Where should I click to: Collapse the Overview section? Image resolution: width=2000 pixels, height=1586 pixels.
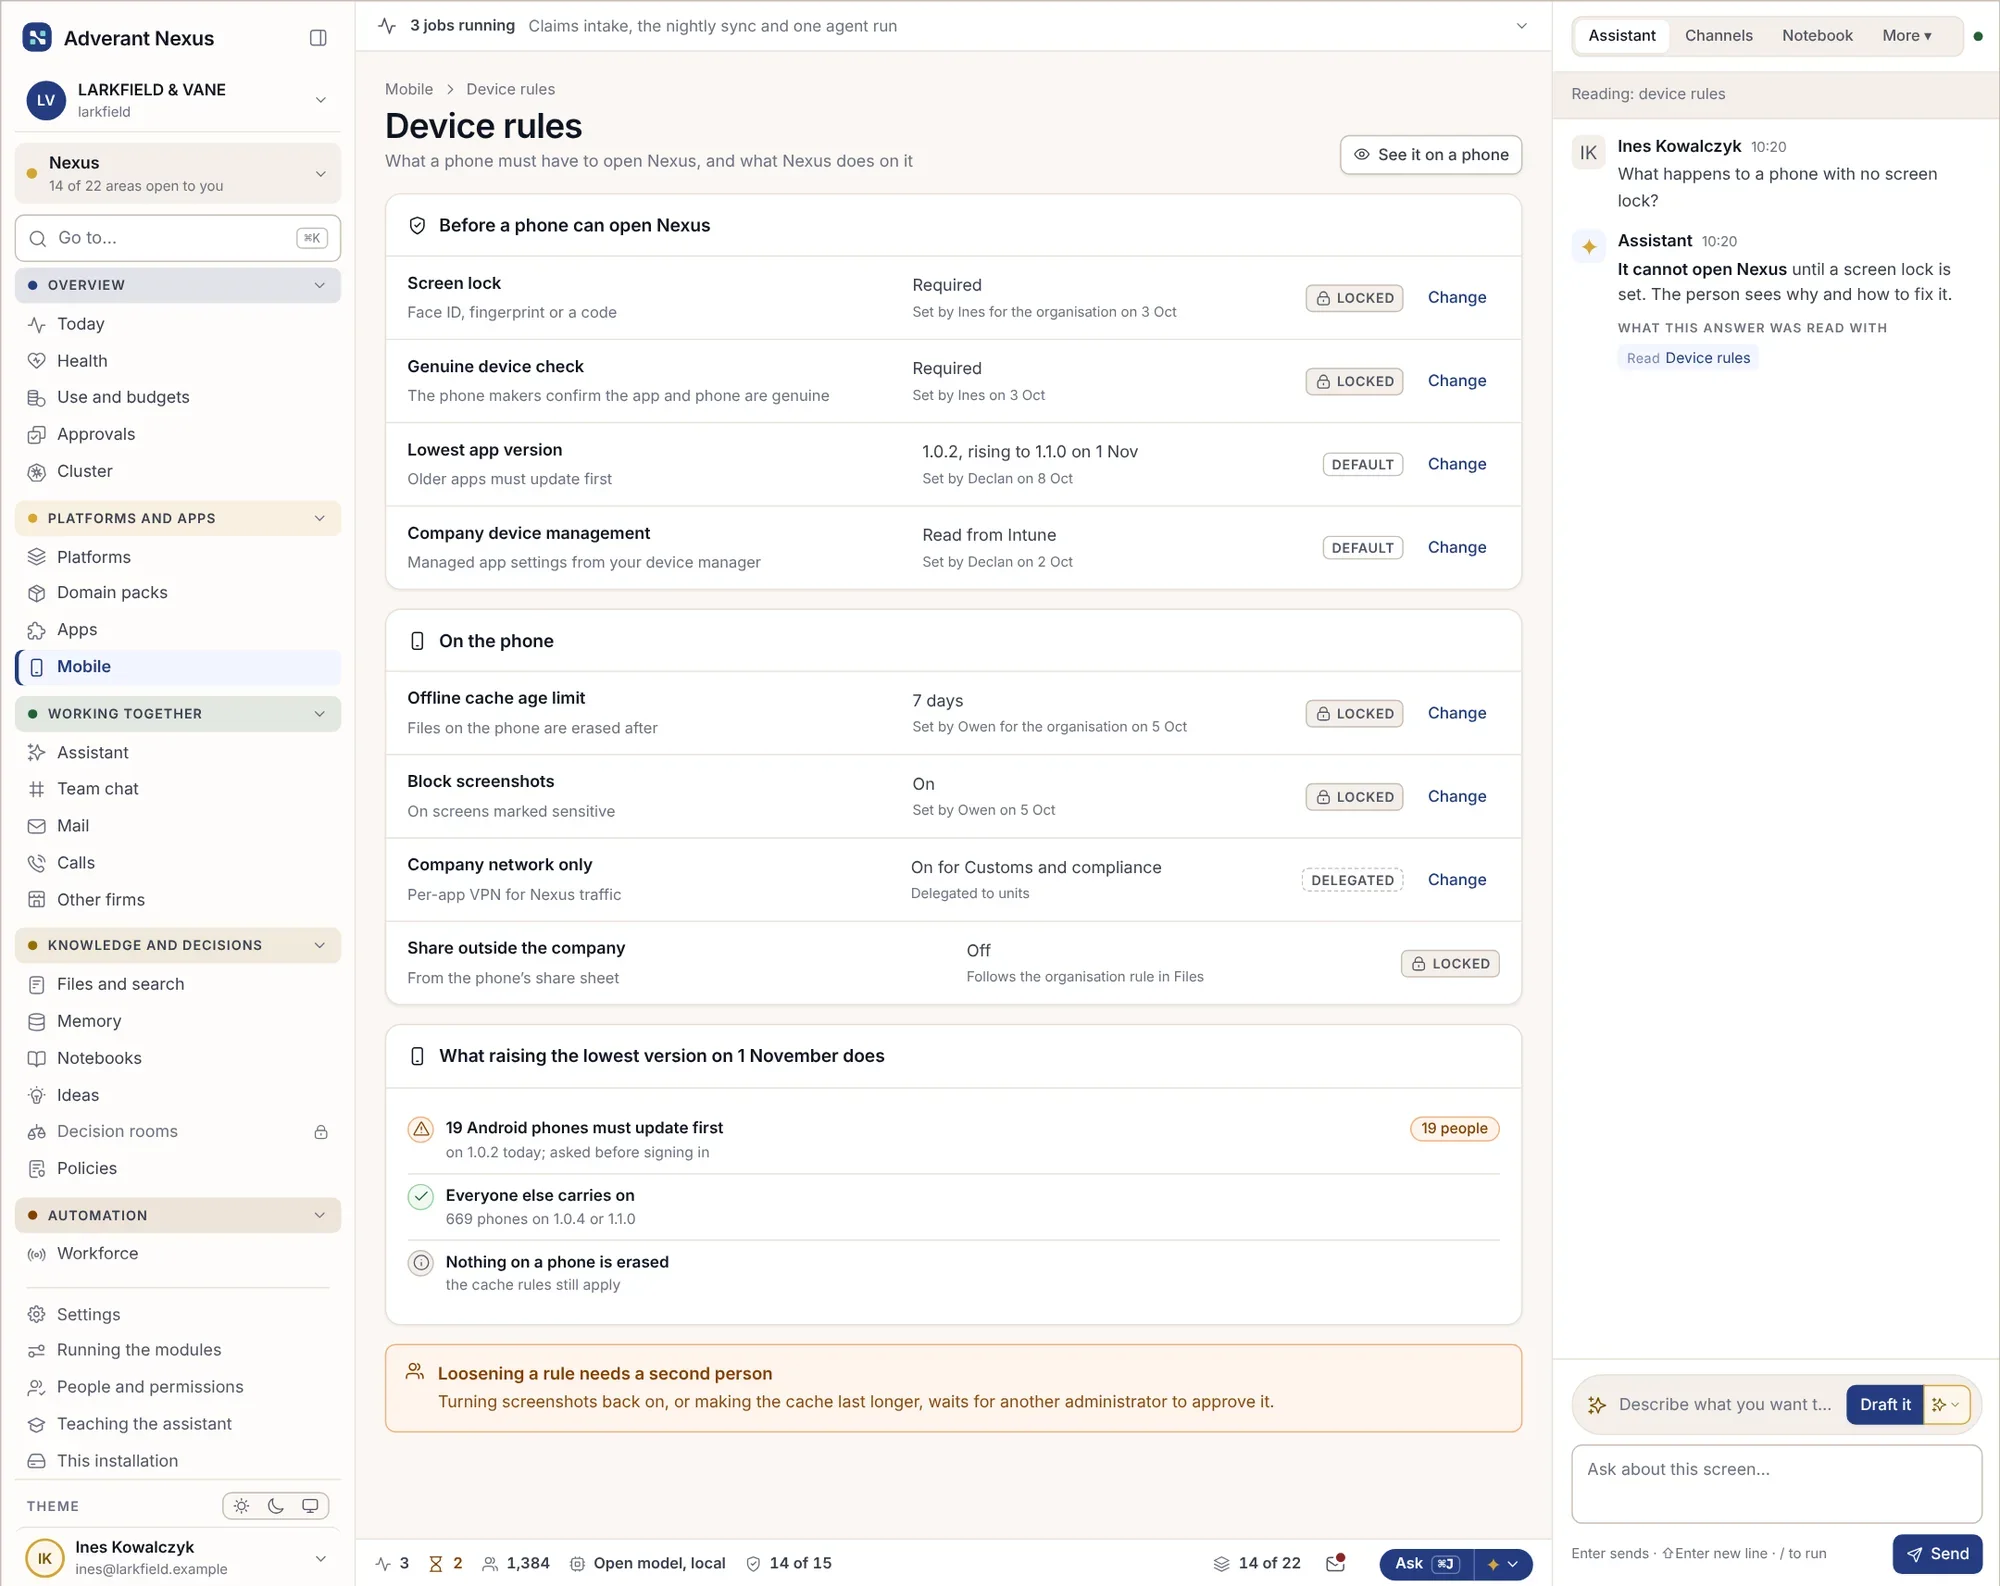coord(178,285)
